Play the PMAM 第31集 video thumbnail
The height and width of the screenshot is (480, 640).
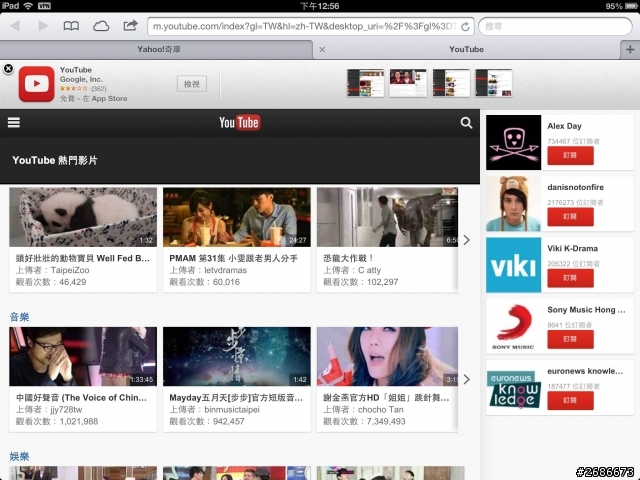(x=237, y=217)
